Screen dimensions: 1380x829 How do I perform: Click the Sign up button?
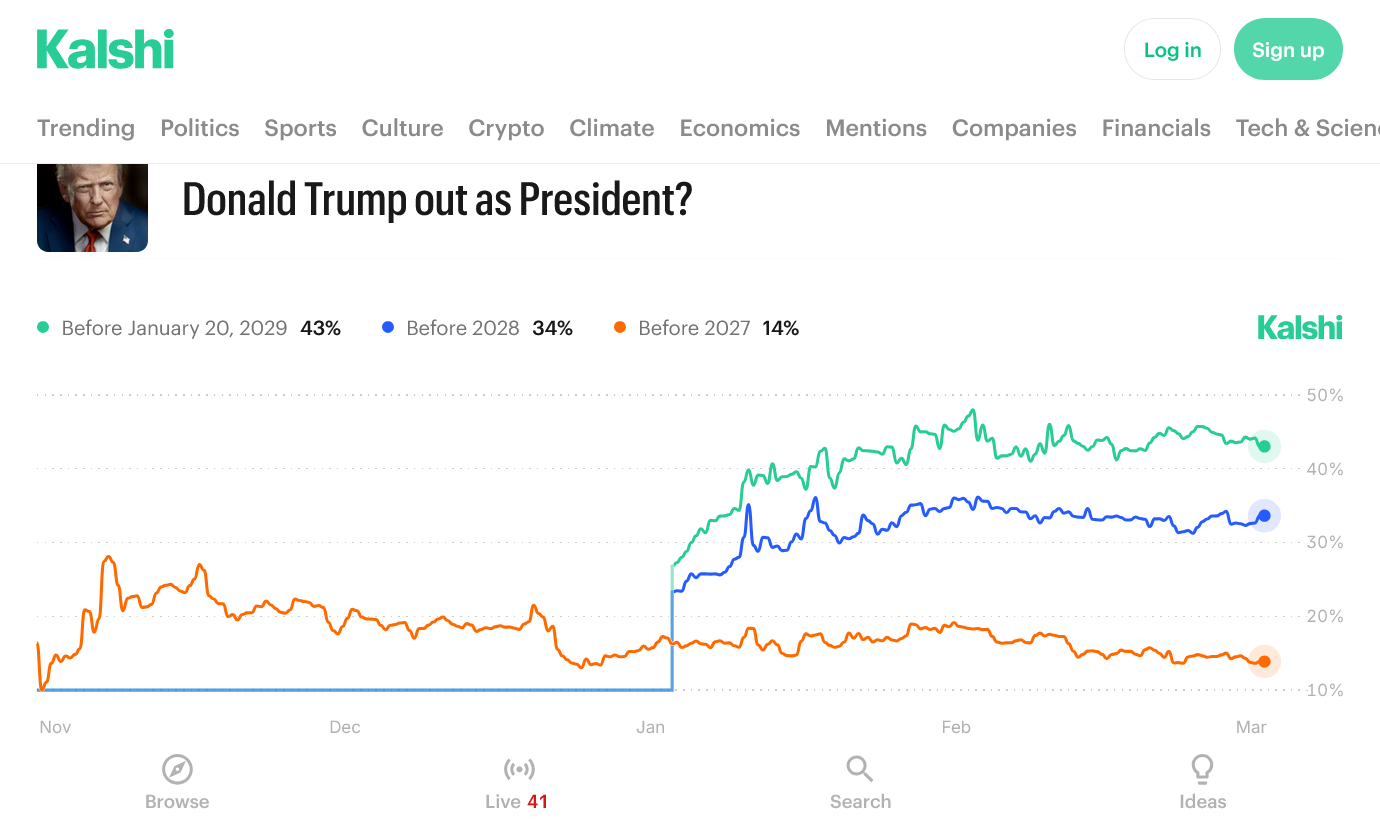pyautogui.click(x=1288, y=50)
